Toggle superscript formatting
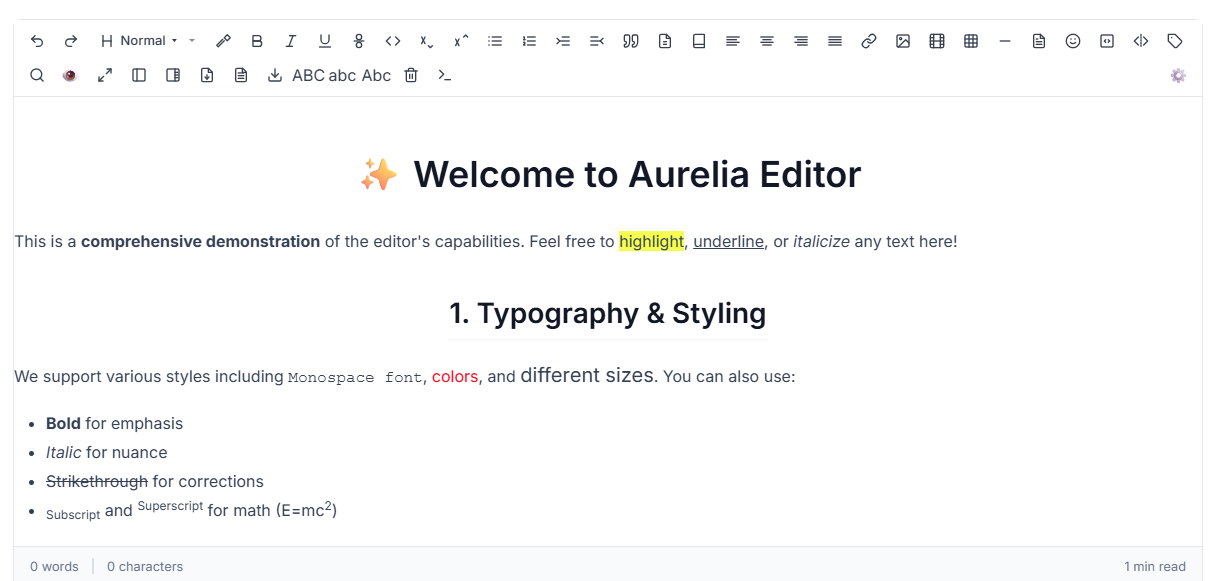 [x=461, y=41]
